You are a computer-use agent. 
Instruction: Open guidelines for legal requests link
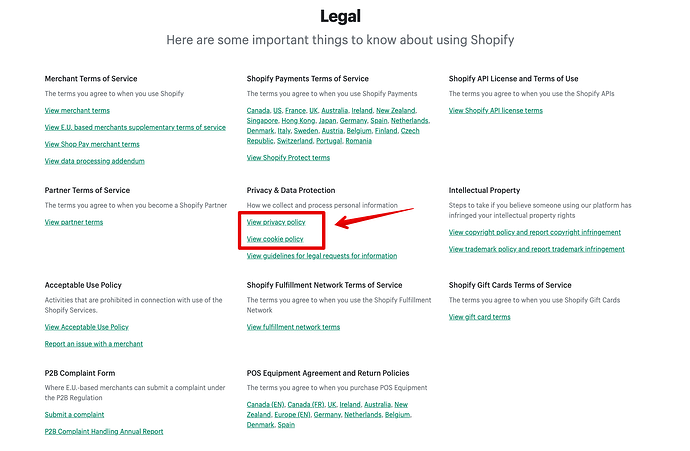pos(322,256)
